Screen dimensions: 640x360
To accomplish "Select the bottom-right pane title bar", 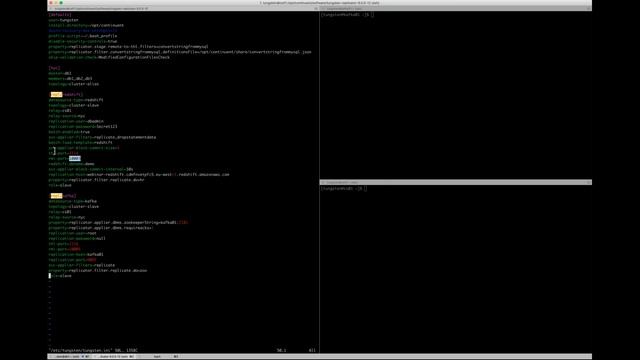I will [x=456, y=182].
